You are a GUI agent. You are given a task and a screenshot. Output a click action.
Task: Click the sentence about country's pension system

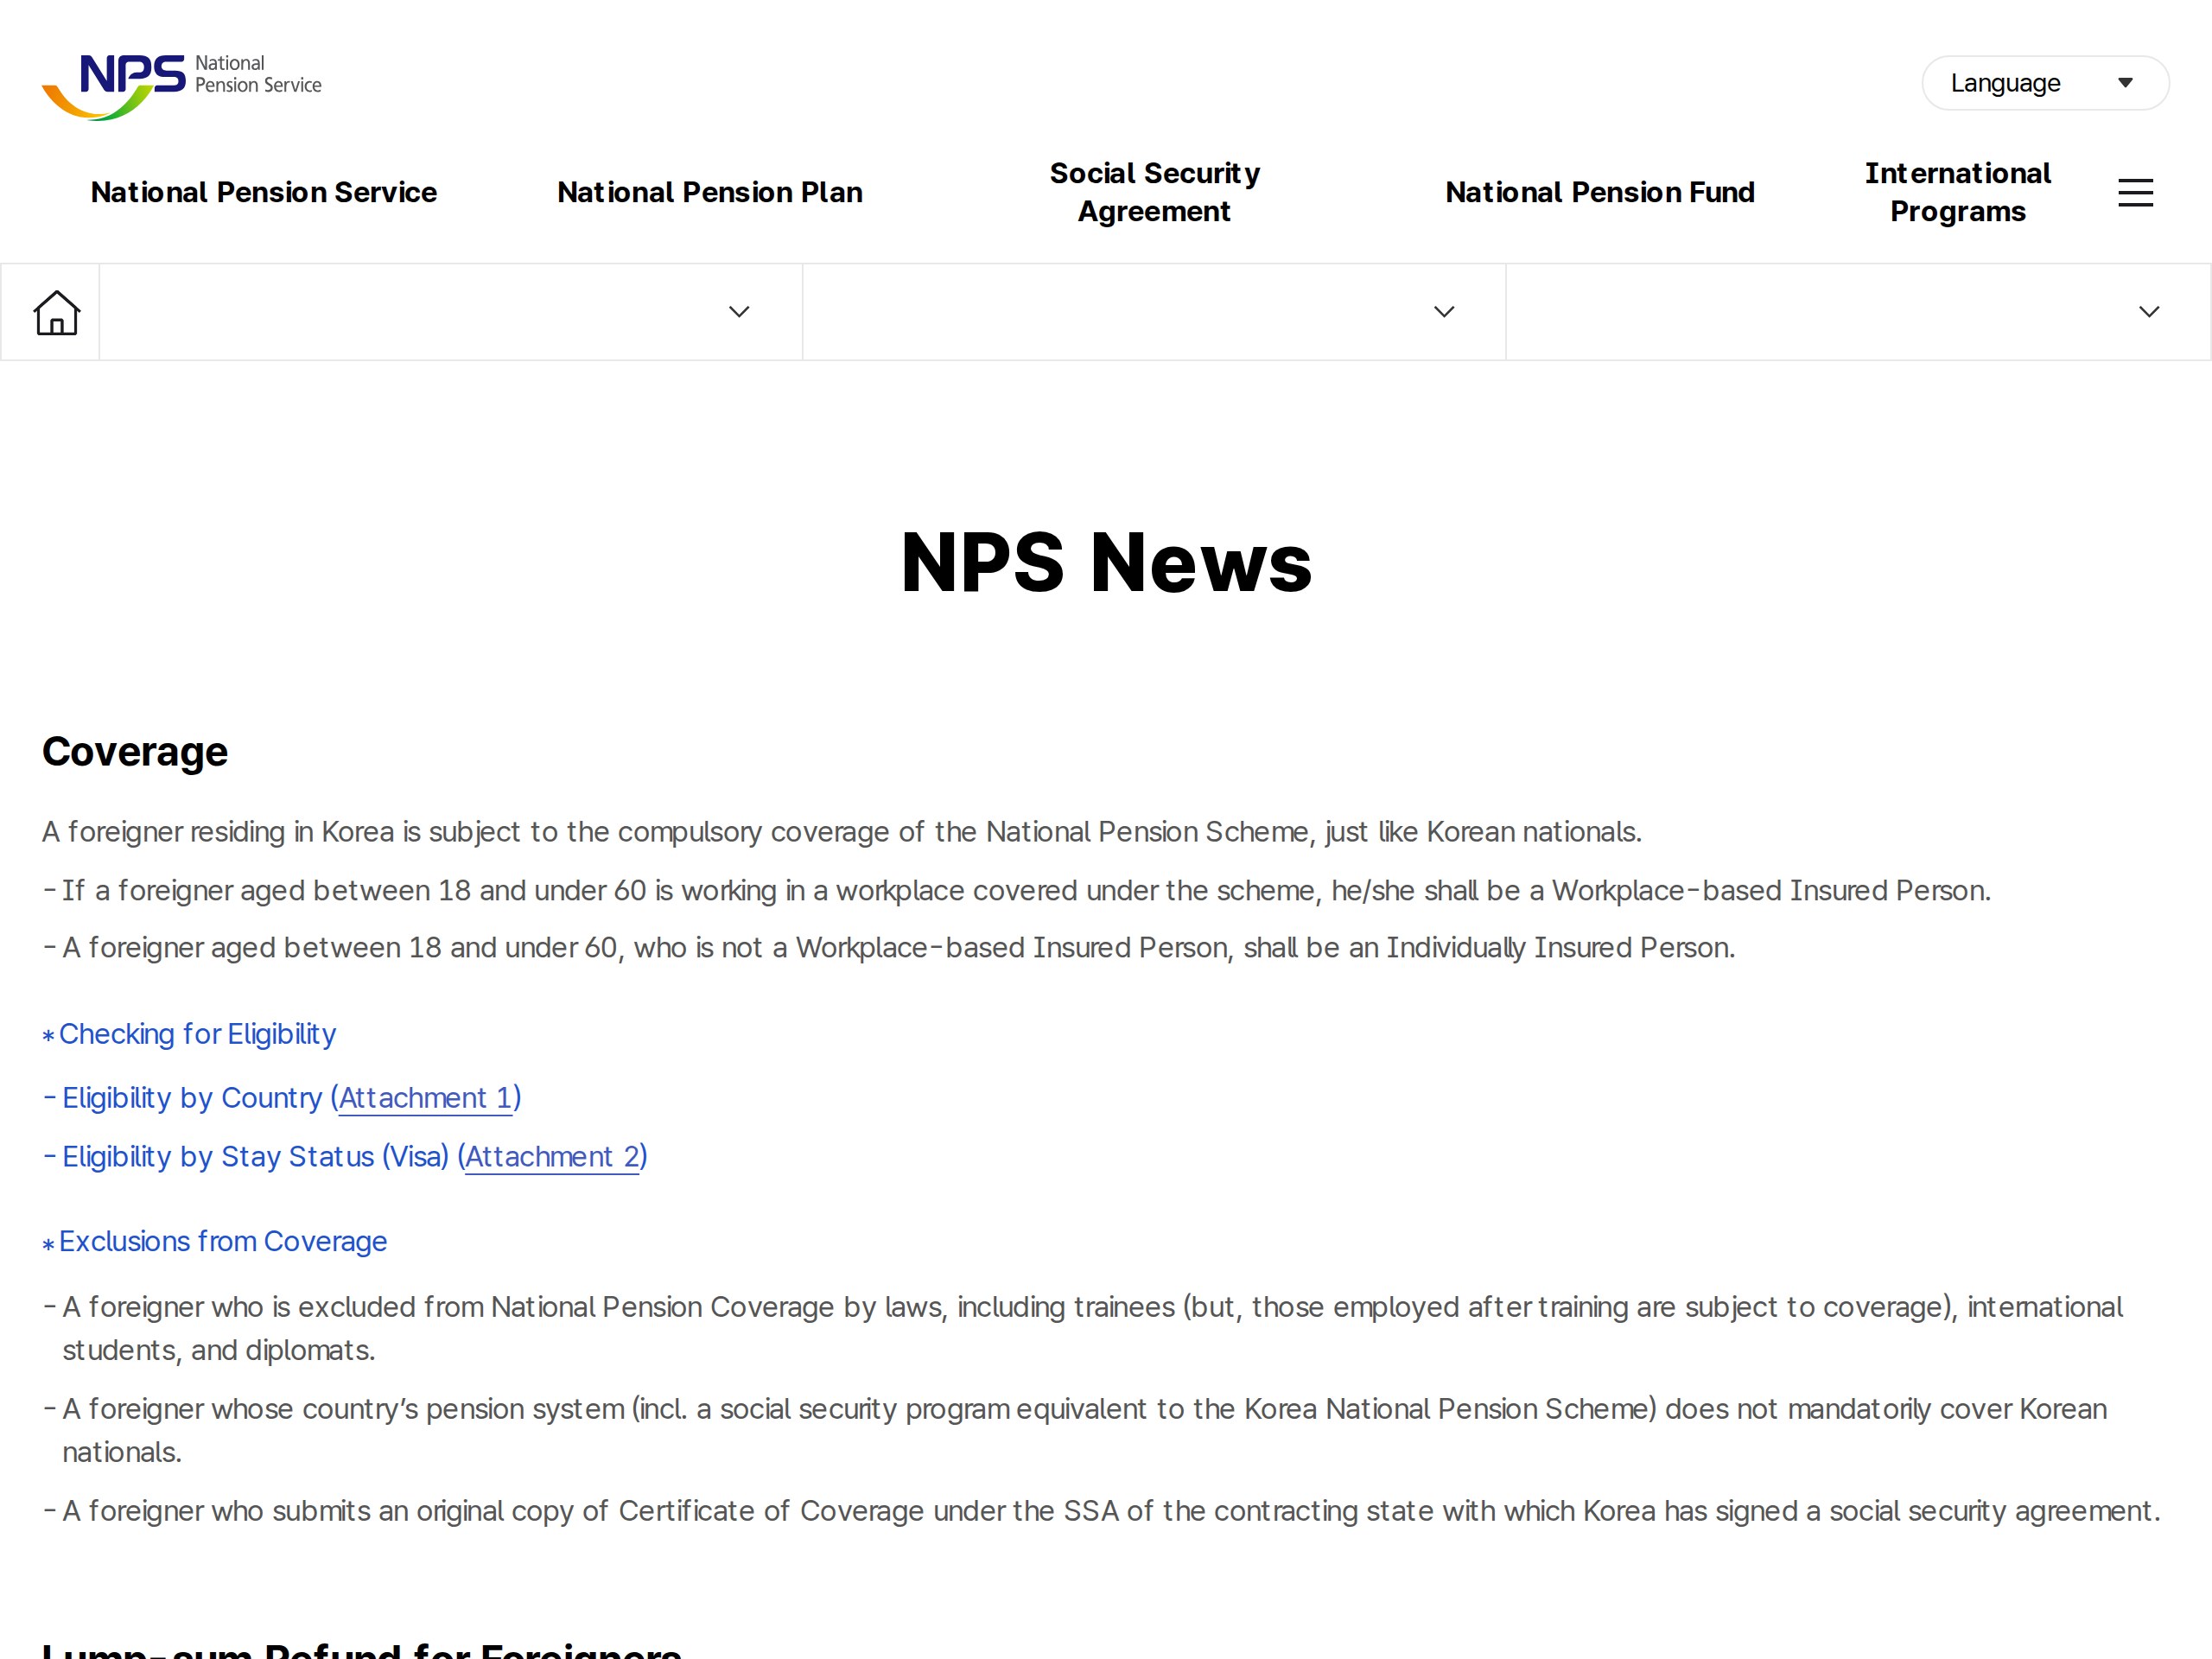(1084, 1430)
